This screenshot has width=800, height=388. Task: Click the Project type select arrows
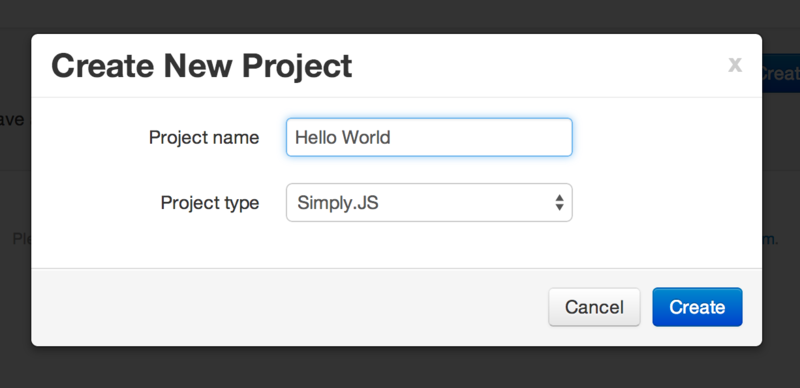(560, 203)
